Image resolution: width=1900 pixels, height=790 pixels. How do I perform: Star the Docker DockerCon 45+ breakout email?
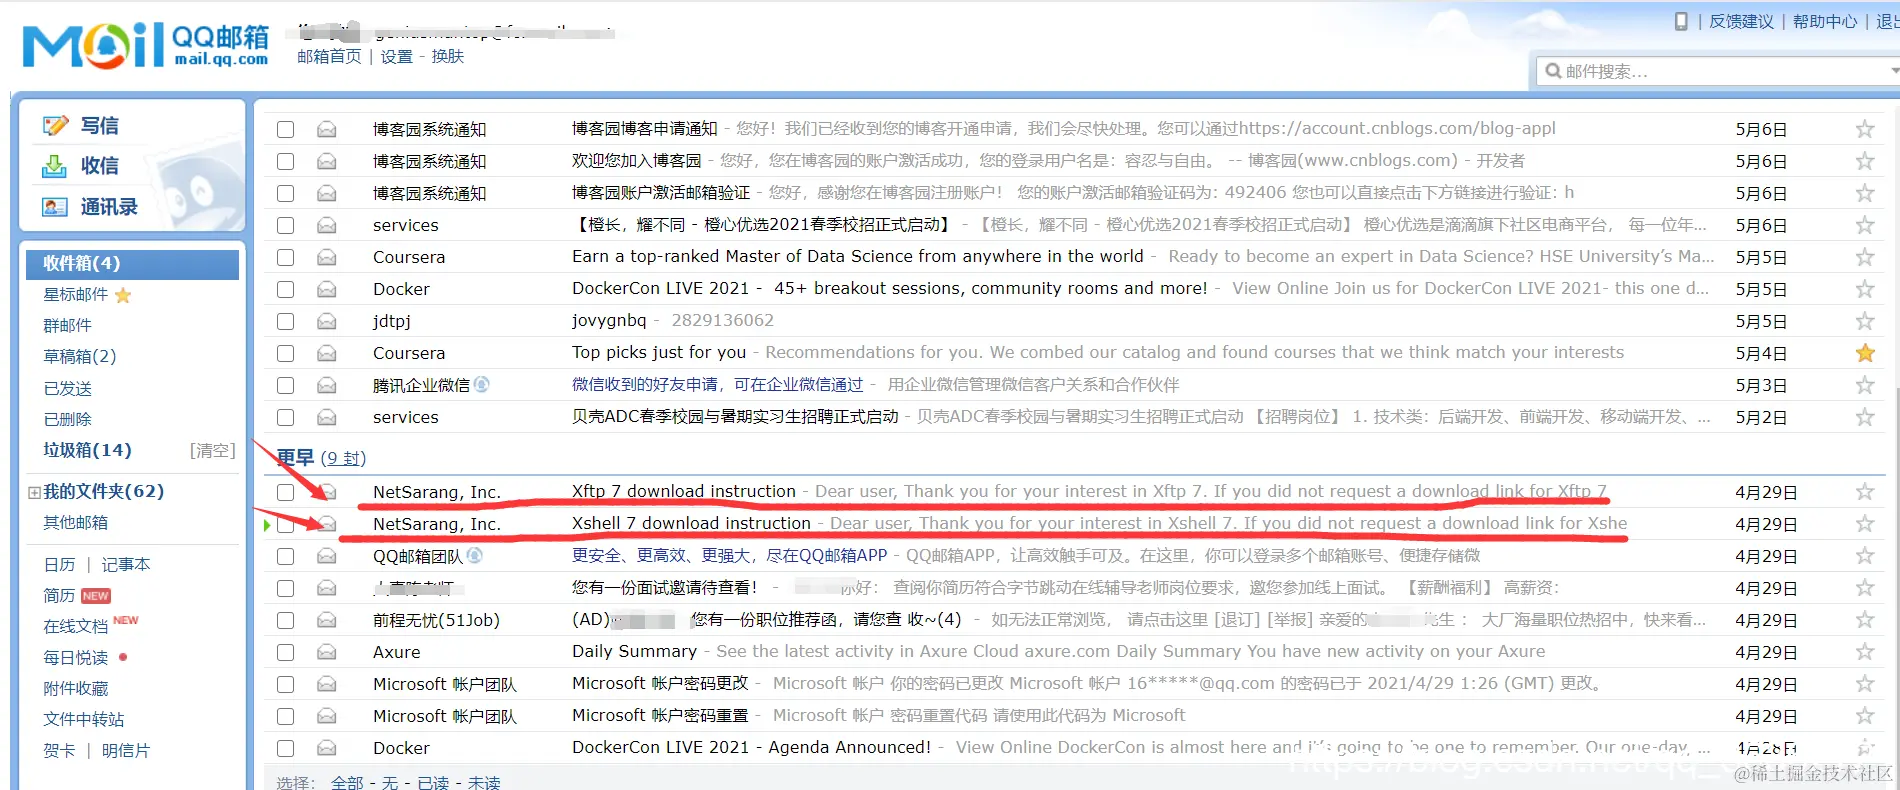coord(1865,289)
